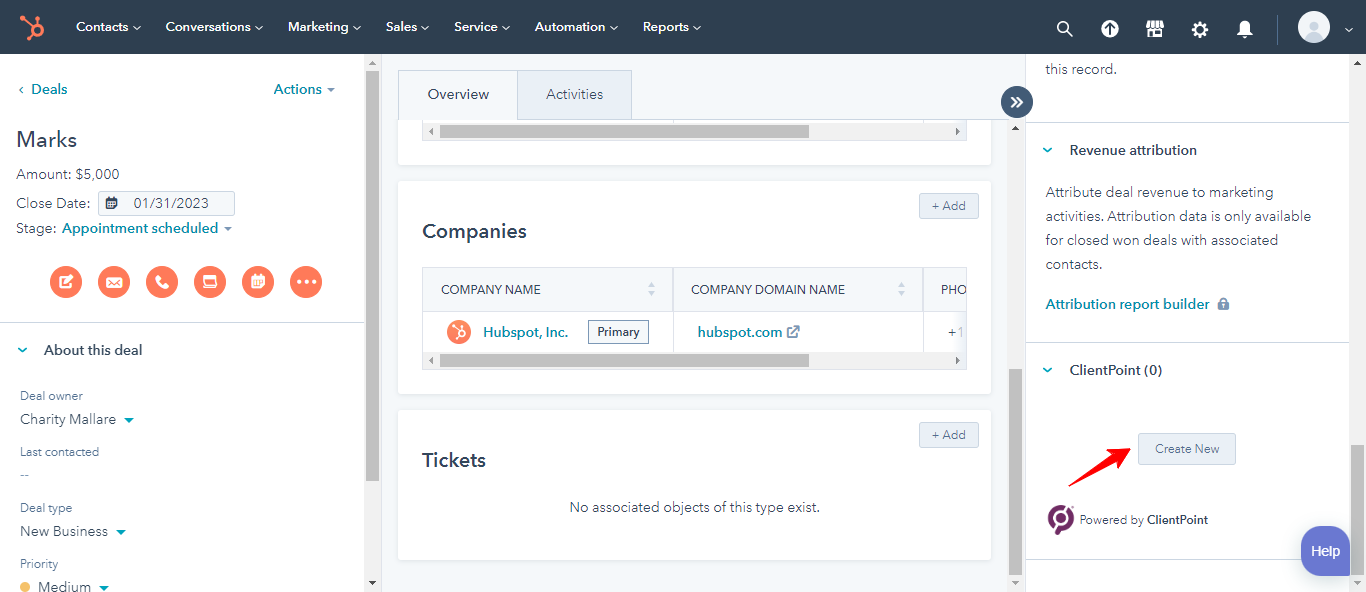This screenshot has height=592, width=1366.
Task: Open the Contacts menu
Action: (x=108, y=27)
